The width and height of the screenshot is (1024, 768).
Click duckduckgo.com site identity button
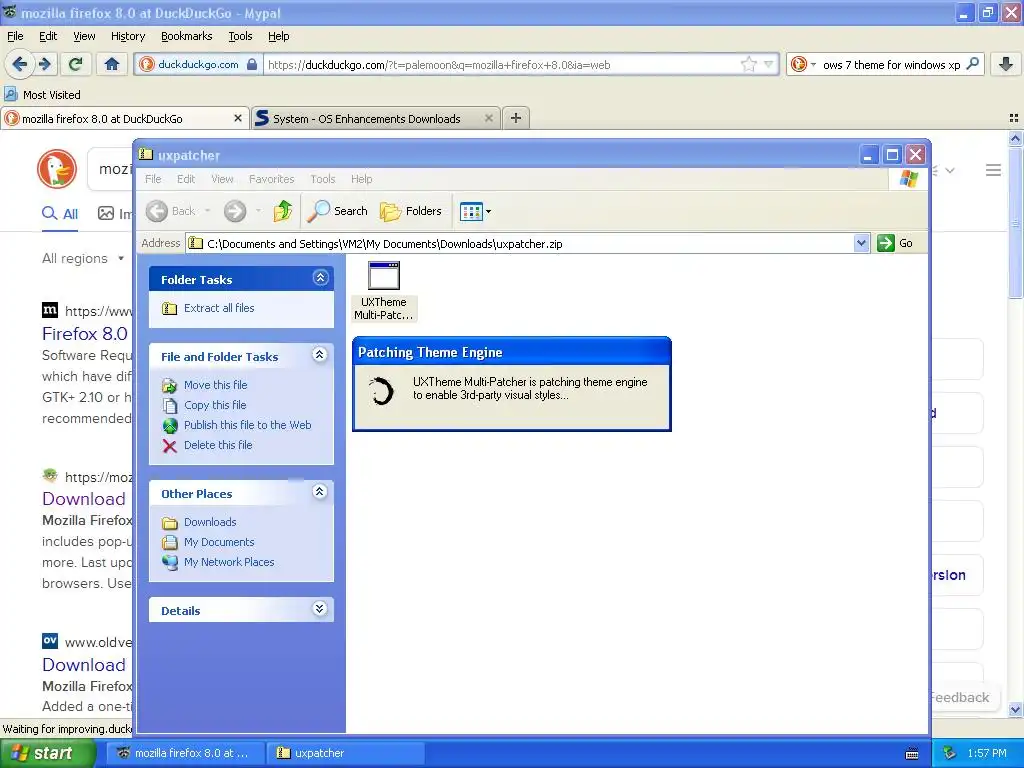[x=199, y=64]
